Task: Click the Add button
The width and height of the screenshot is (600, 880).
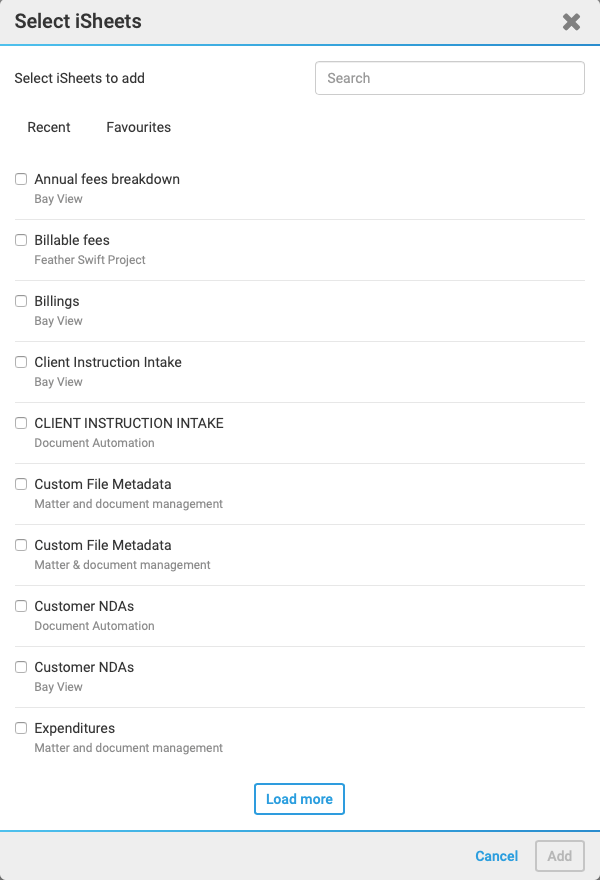Action: (559, 856)
